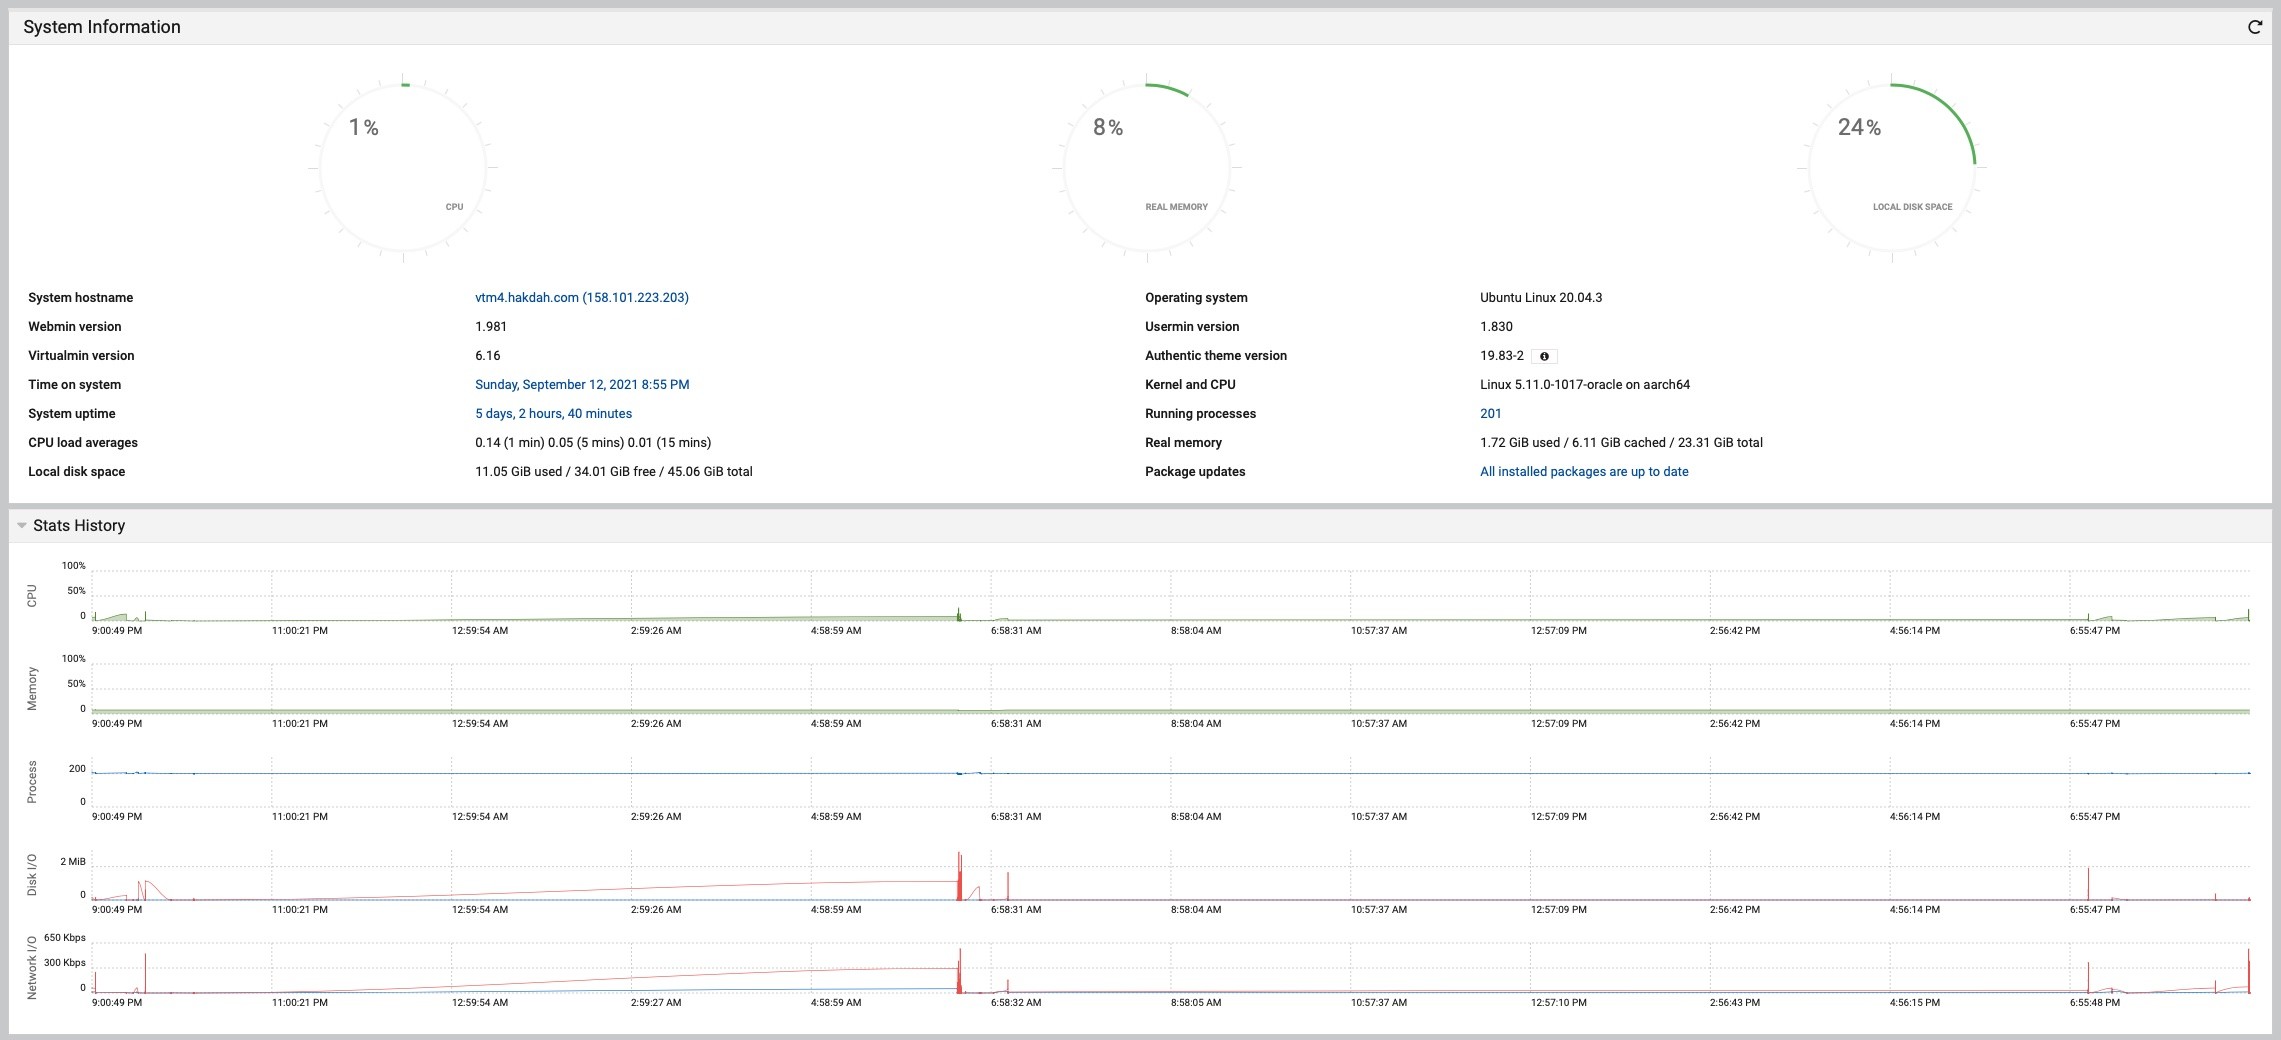Open running processes count 201
Screen dimensions: 2281x1040
(1490, 414)
